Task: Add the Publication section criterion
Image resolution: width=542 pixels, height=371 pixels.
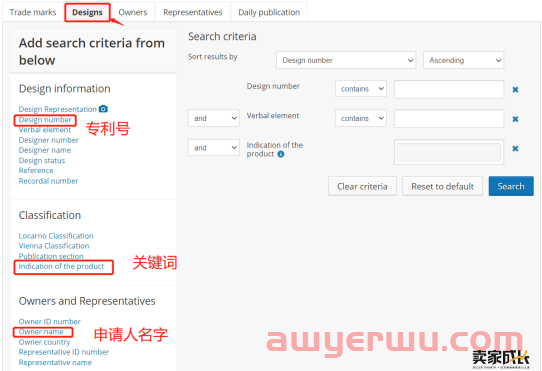Action: point(51,256)
